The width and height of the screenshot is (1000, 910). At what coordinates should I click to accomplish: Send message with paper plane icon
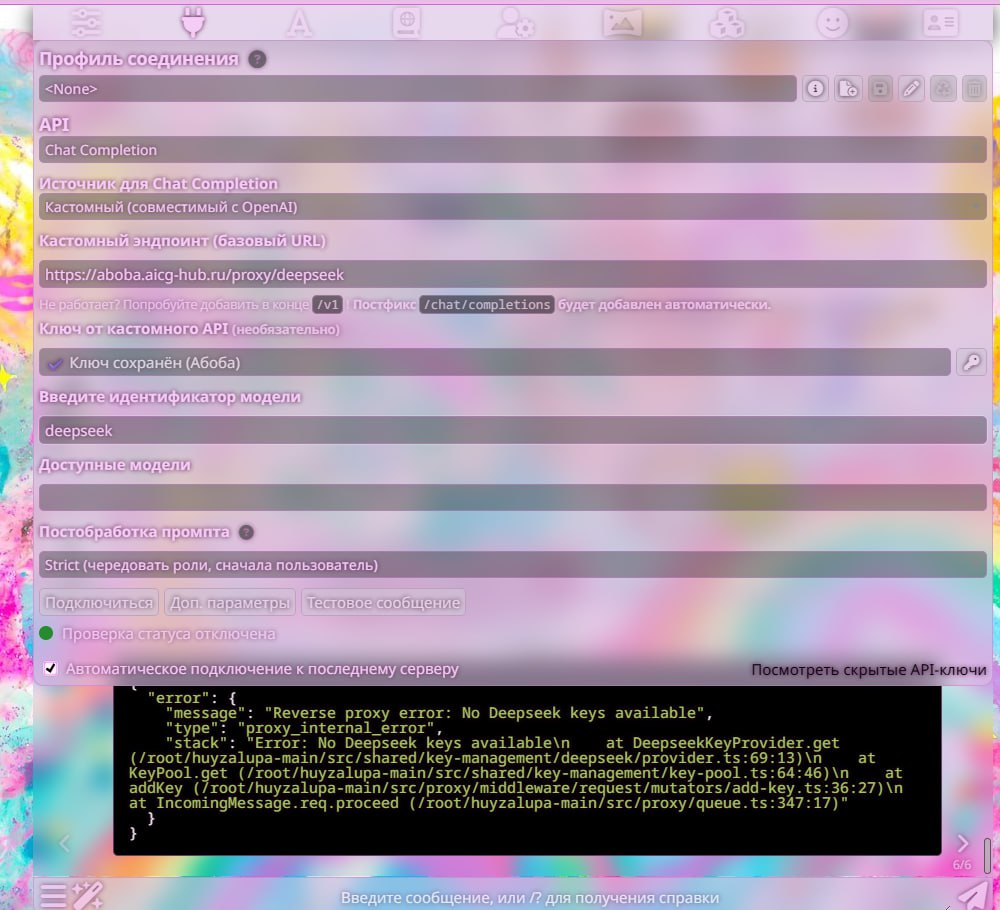click(971, 895)
